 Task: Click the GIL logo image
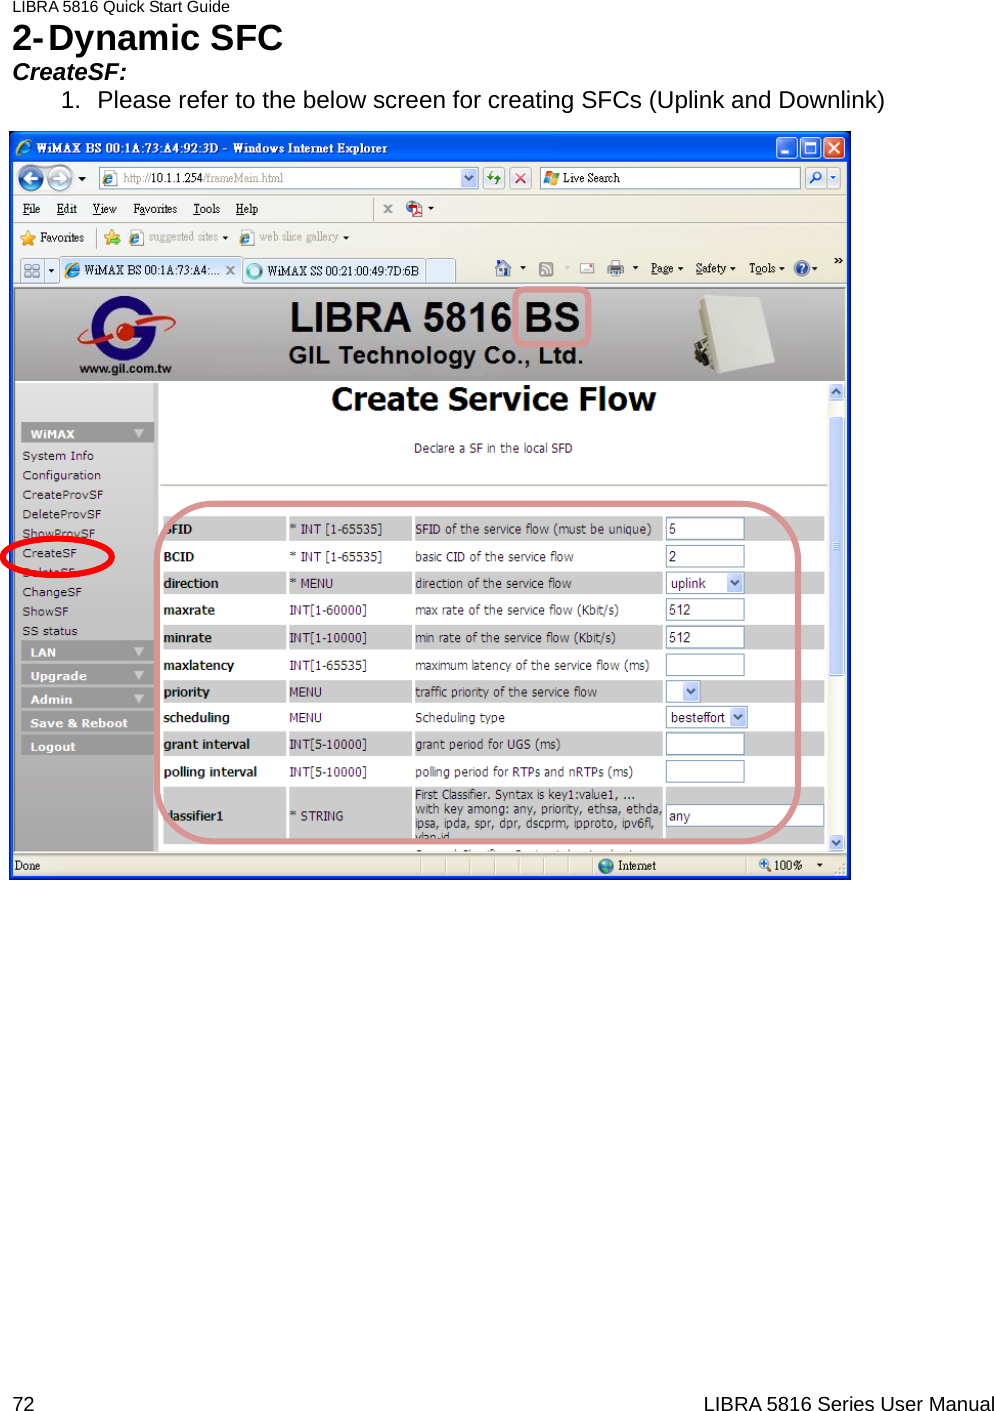coord(126,334)
